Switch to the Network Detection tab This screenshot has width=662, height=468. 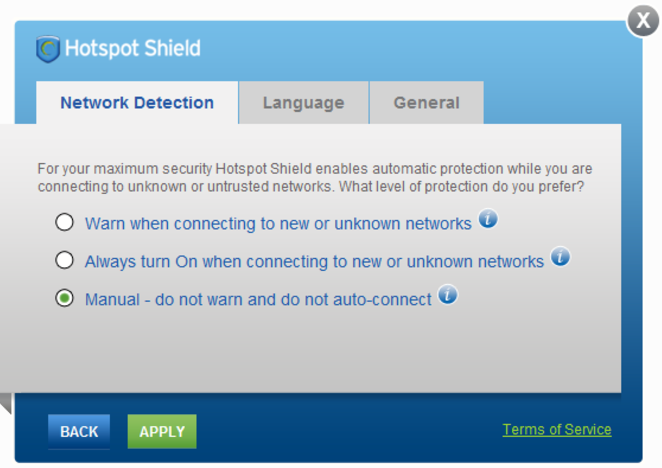tap(137, 103)
